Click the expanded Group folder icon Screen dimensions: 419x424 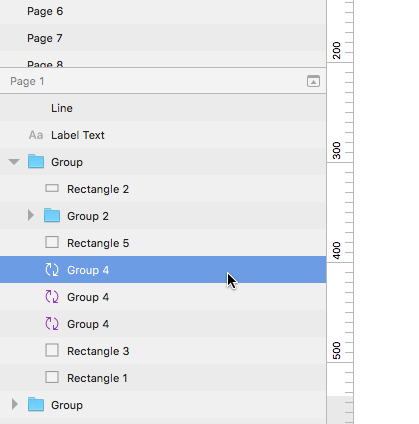pyautogui.click(x=36, y=161)
